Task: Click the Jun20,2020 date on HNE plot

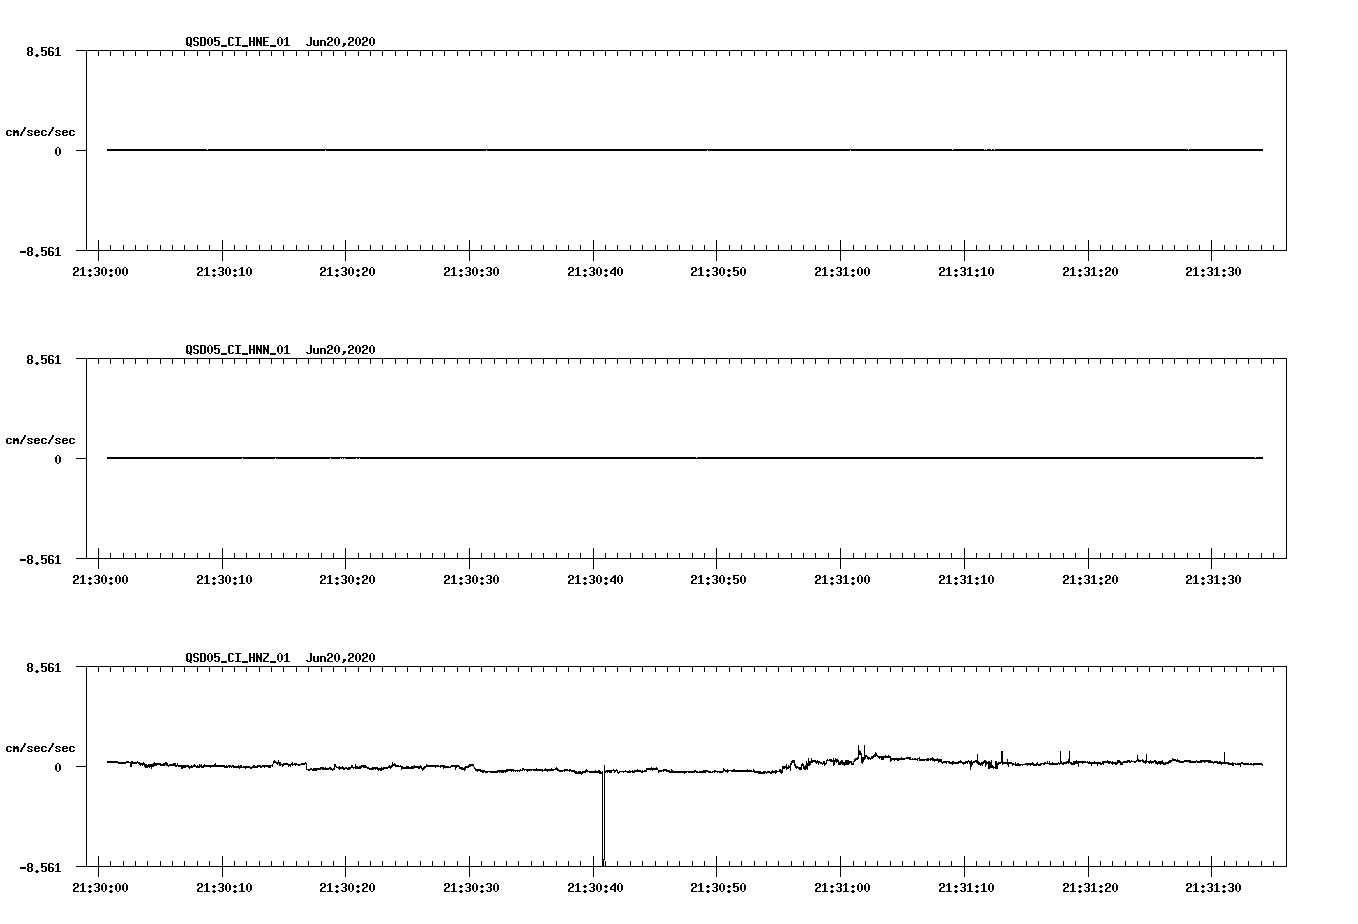Action: click(341, 42)
